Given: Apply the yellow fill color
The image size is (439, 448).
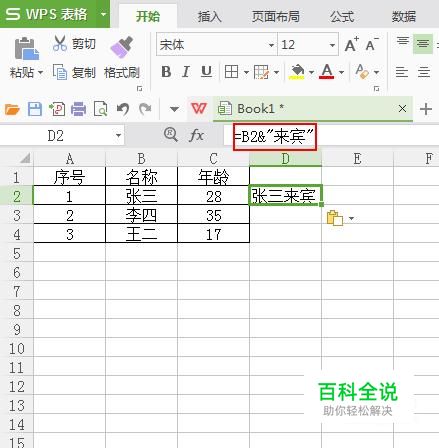Looking at the screenshot, I should [297, 72].
